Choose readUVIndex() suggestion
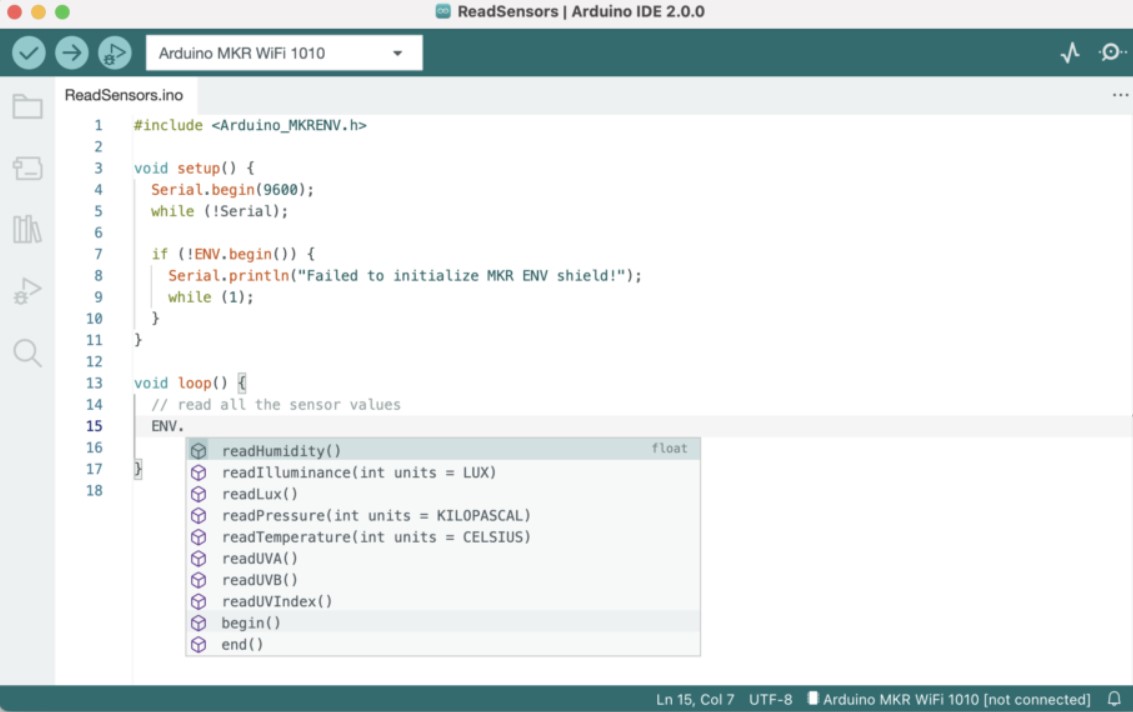 (443, 601)
